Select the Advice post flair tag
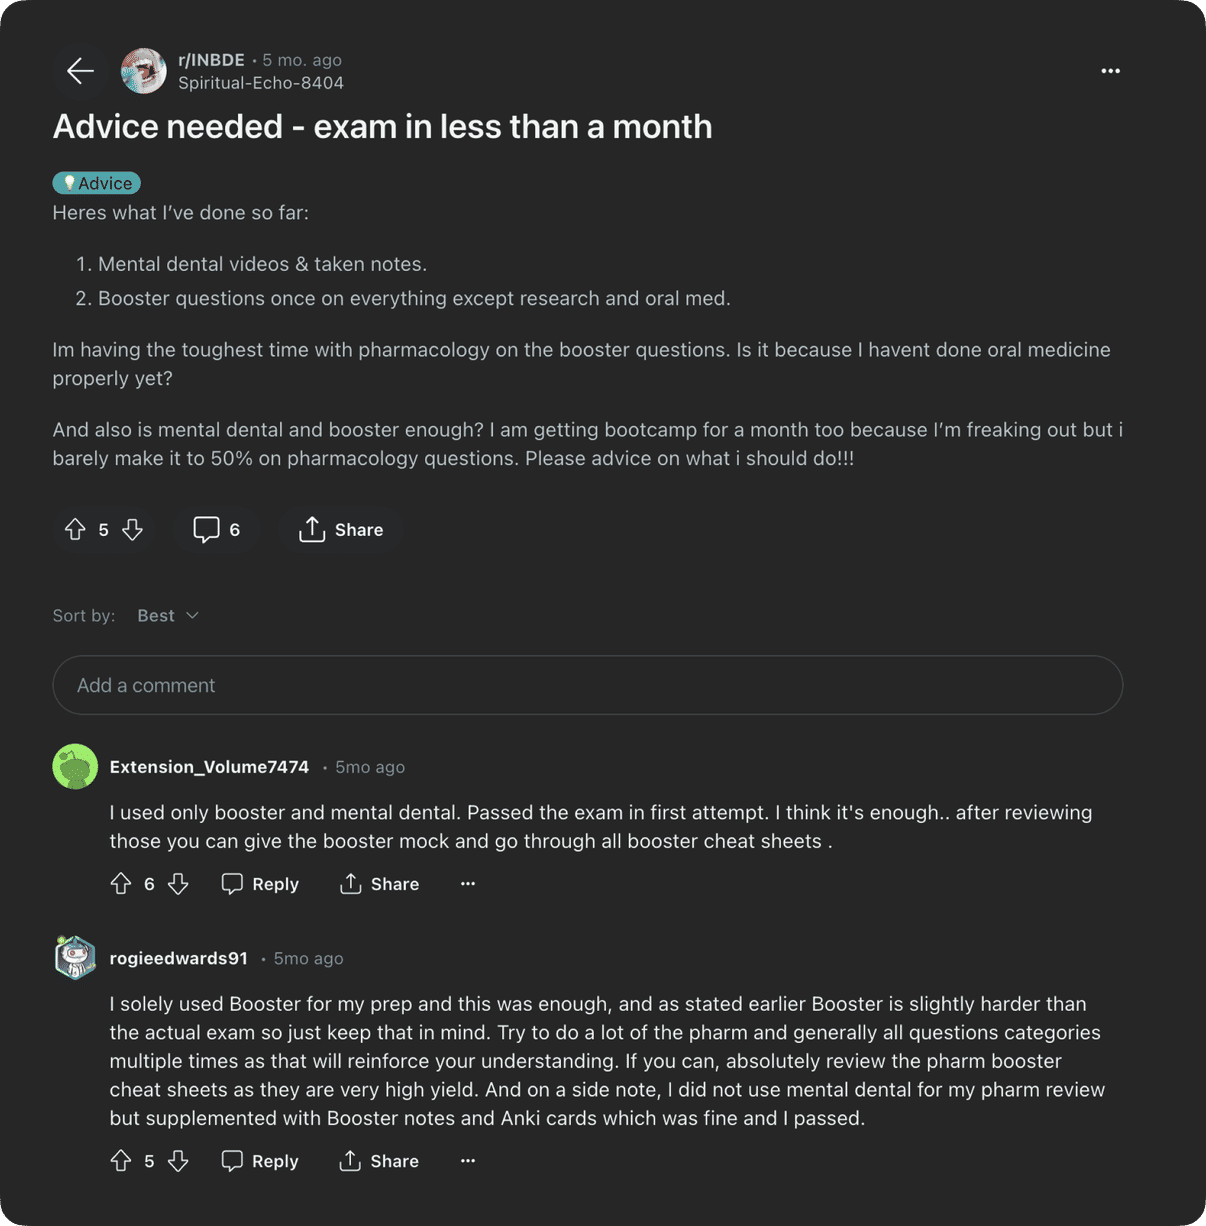The image size is (1206, 1226). 96,183
